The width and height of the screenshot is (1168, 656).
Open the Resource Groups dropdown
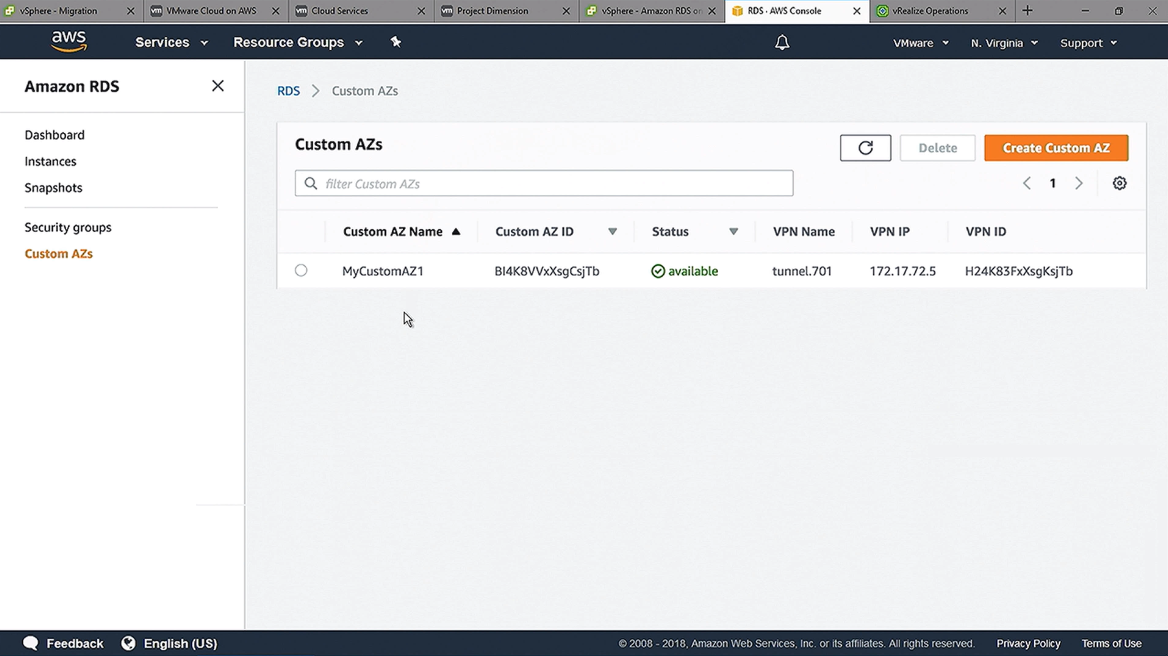click(x=298, y=42)
